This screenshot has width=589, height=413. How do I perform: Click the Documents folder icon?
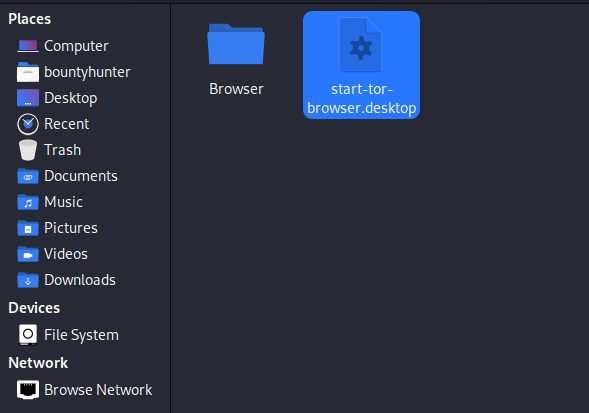28,176
